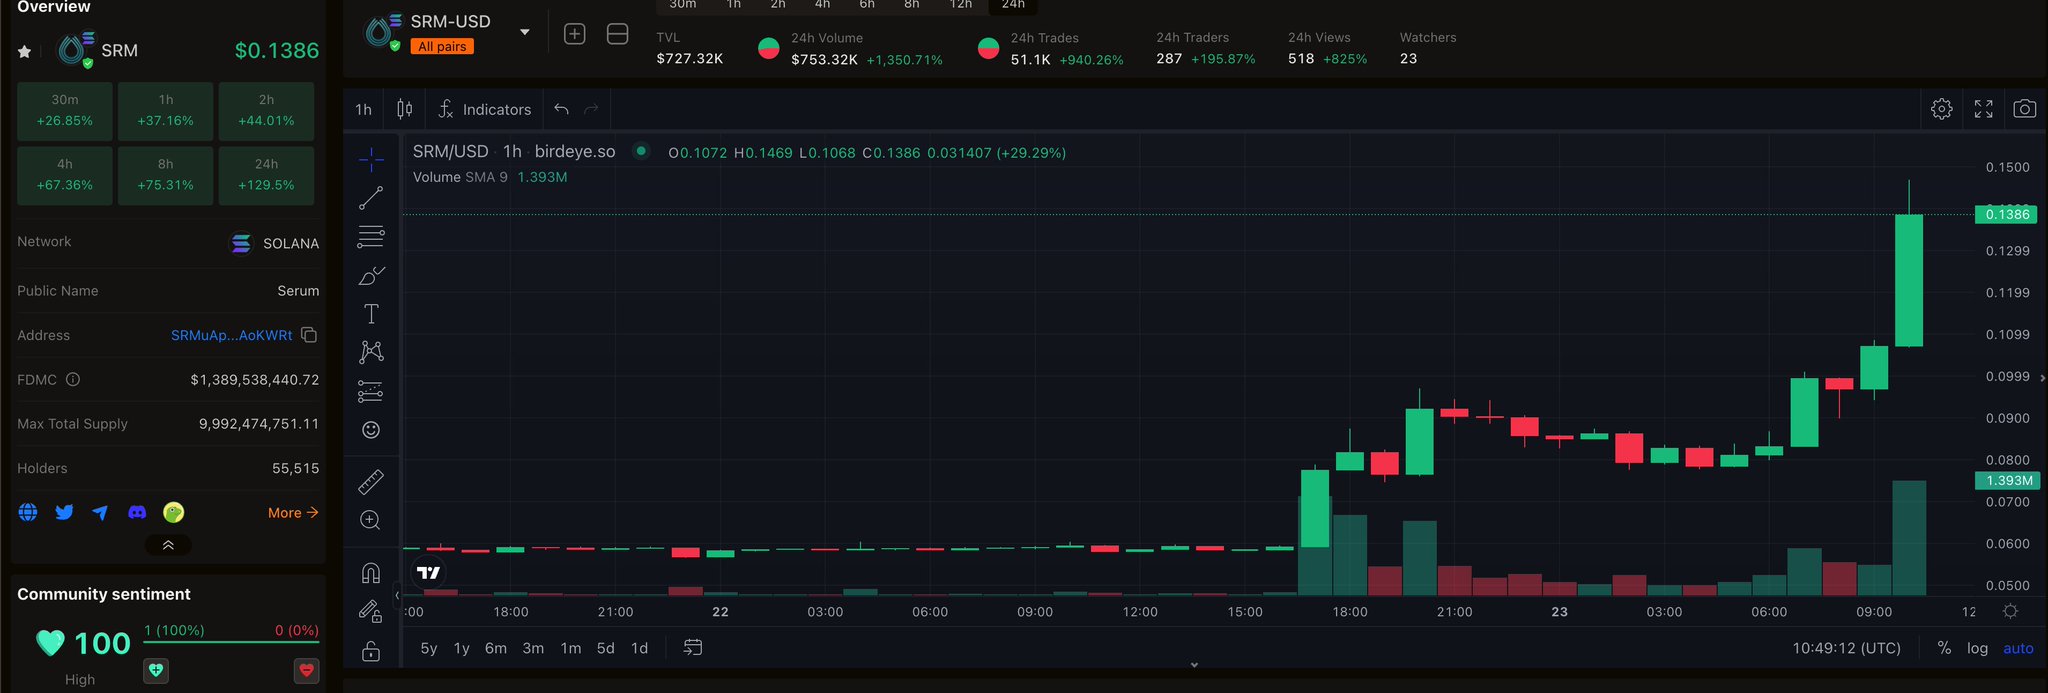The width and height of the screenshot is (2048, 693).
Task: Toggle auto scale
Action: (x=2019, y=648)
